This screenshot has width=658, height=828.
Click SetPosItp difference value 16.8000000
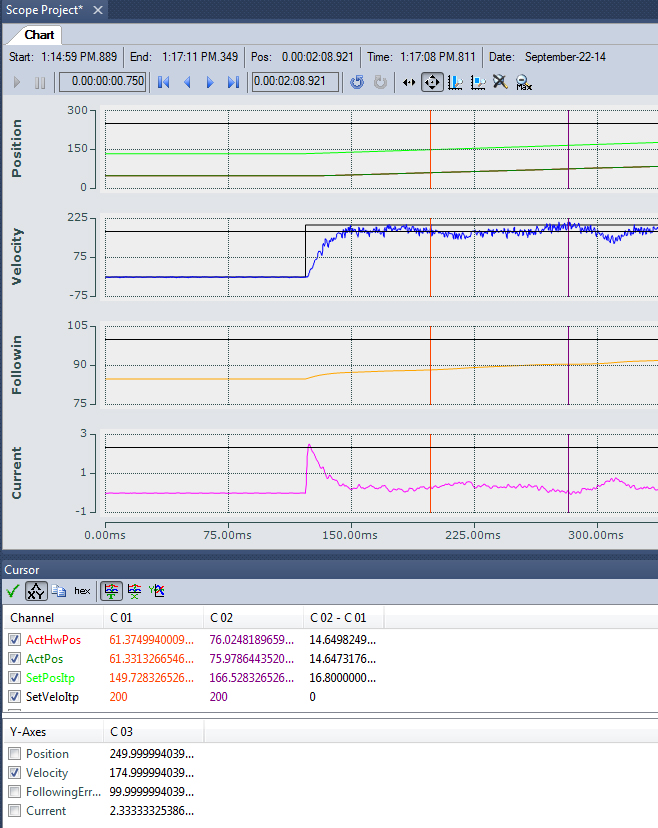click(x=343, y=678)
